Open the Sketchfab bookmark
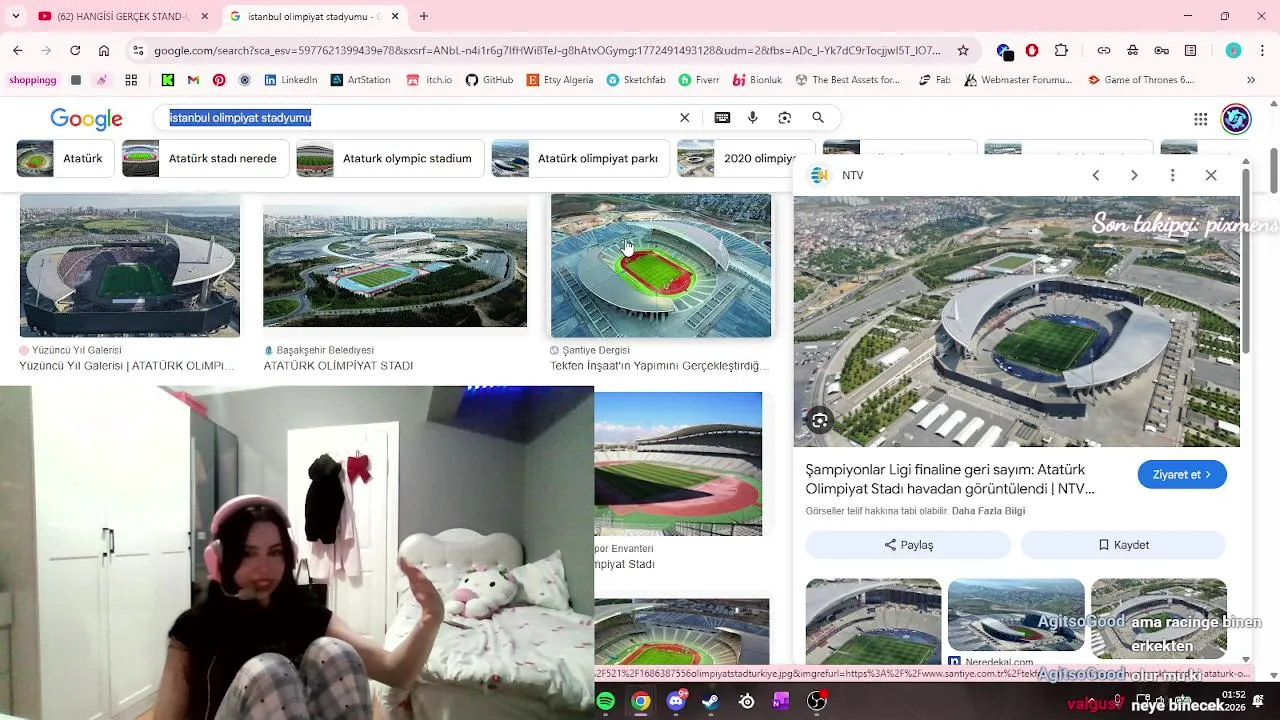The height and width of the screenshot is (720, 1280). 636,80
